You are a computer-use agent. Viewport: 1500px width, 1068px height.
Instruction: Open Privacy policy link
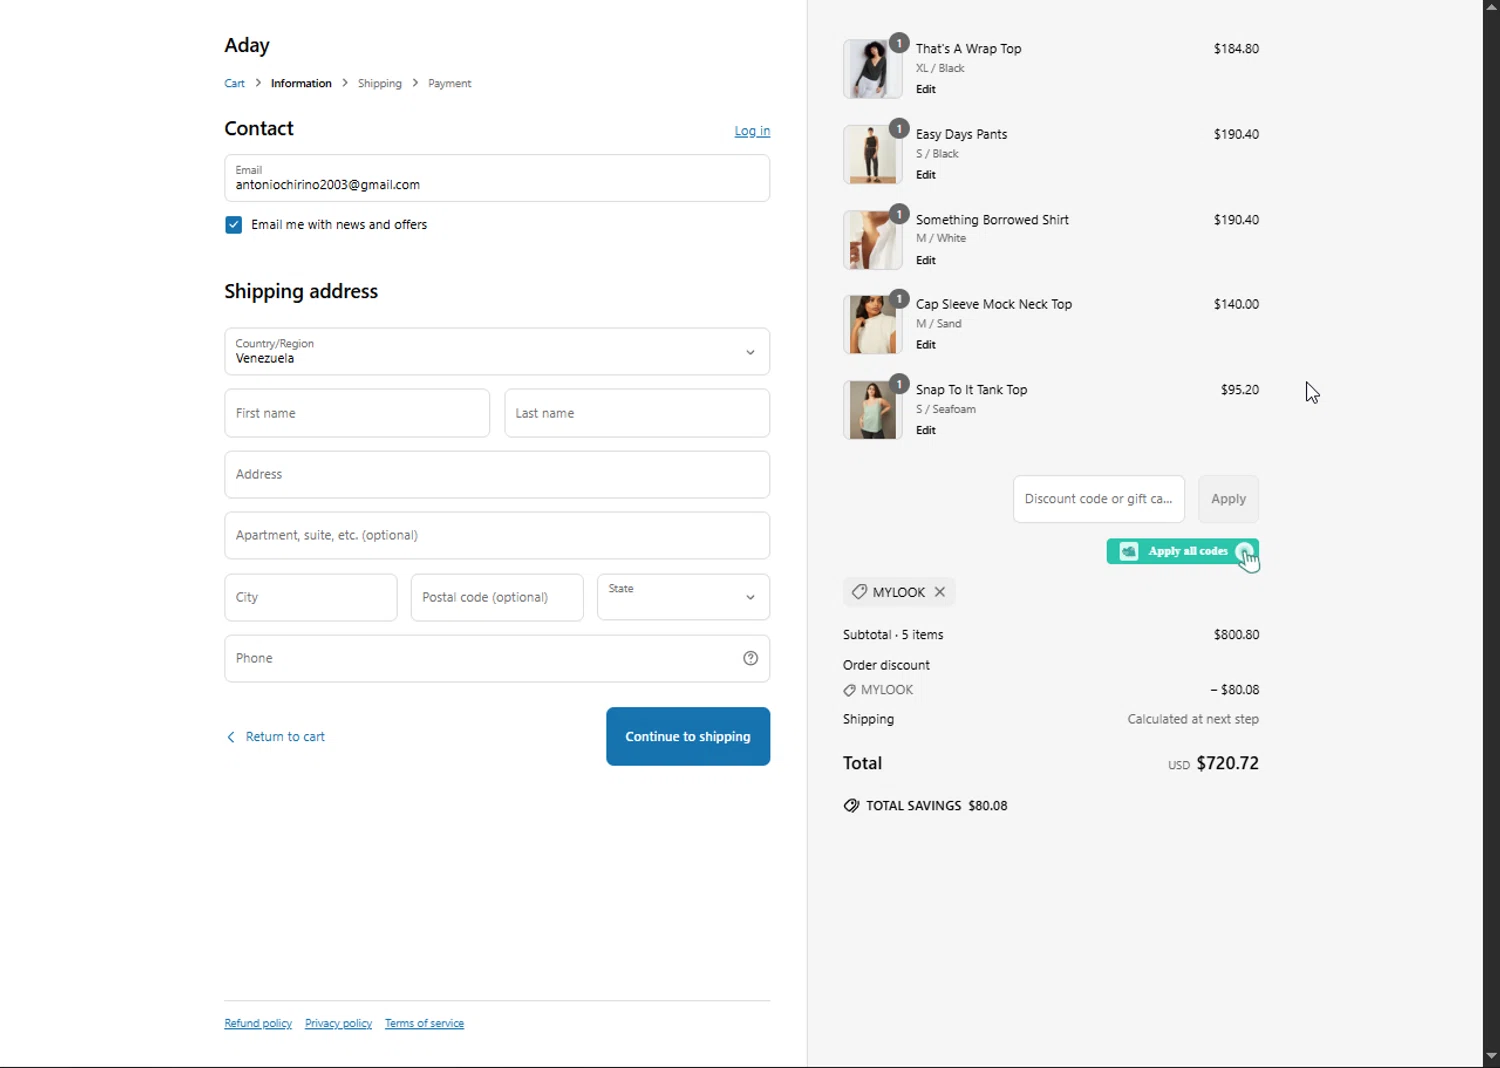(338, 1023)
